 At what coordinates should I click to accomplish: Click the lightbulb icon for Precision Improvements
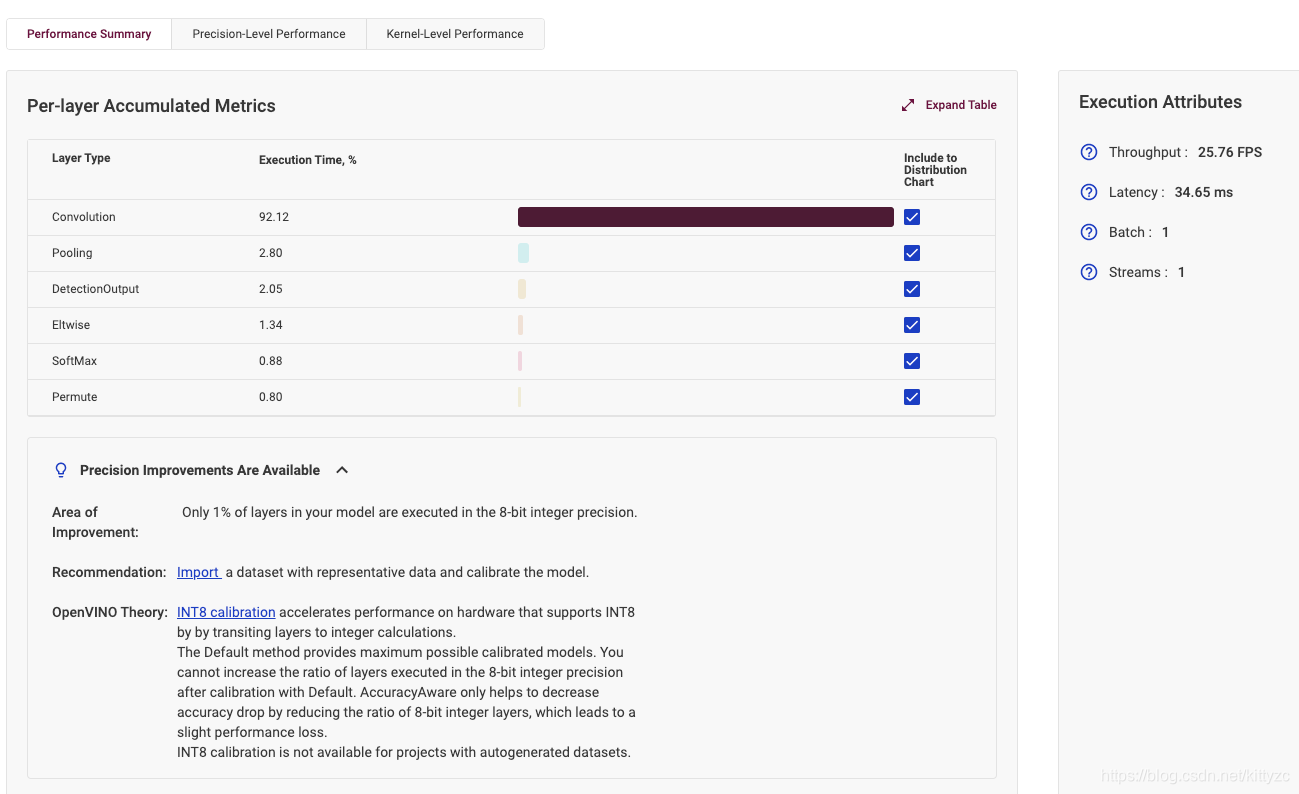61,470
